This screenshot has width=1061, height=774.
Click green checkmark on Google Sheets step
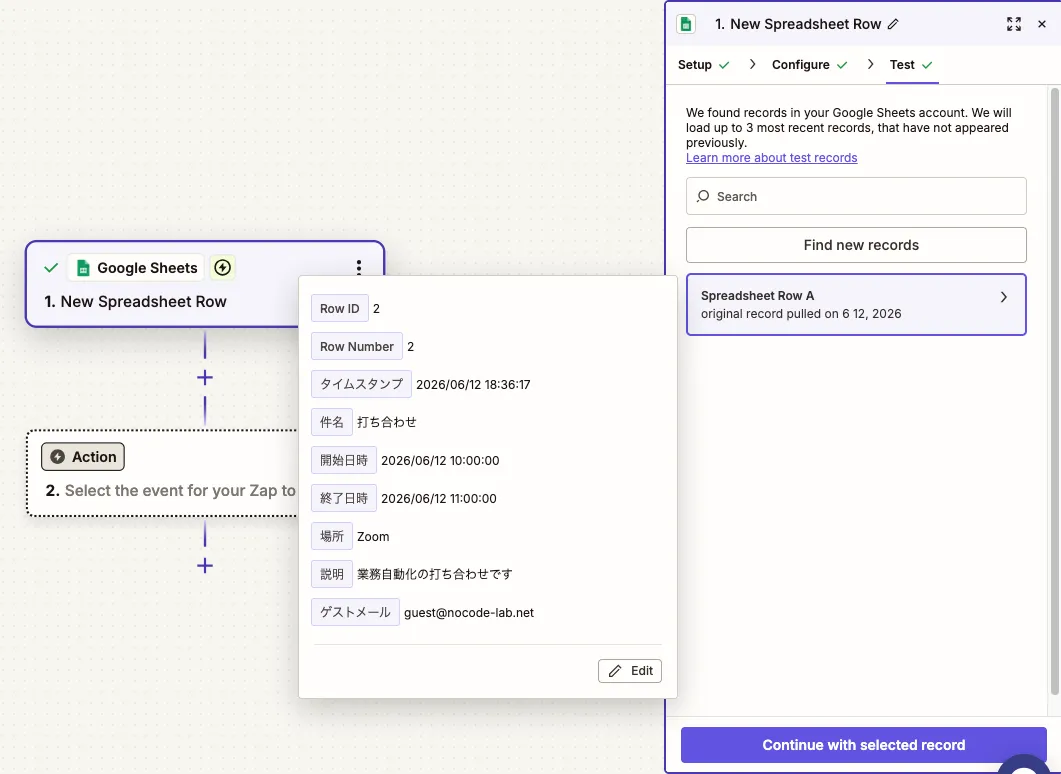(x=51, y=268)
